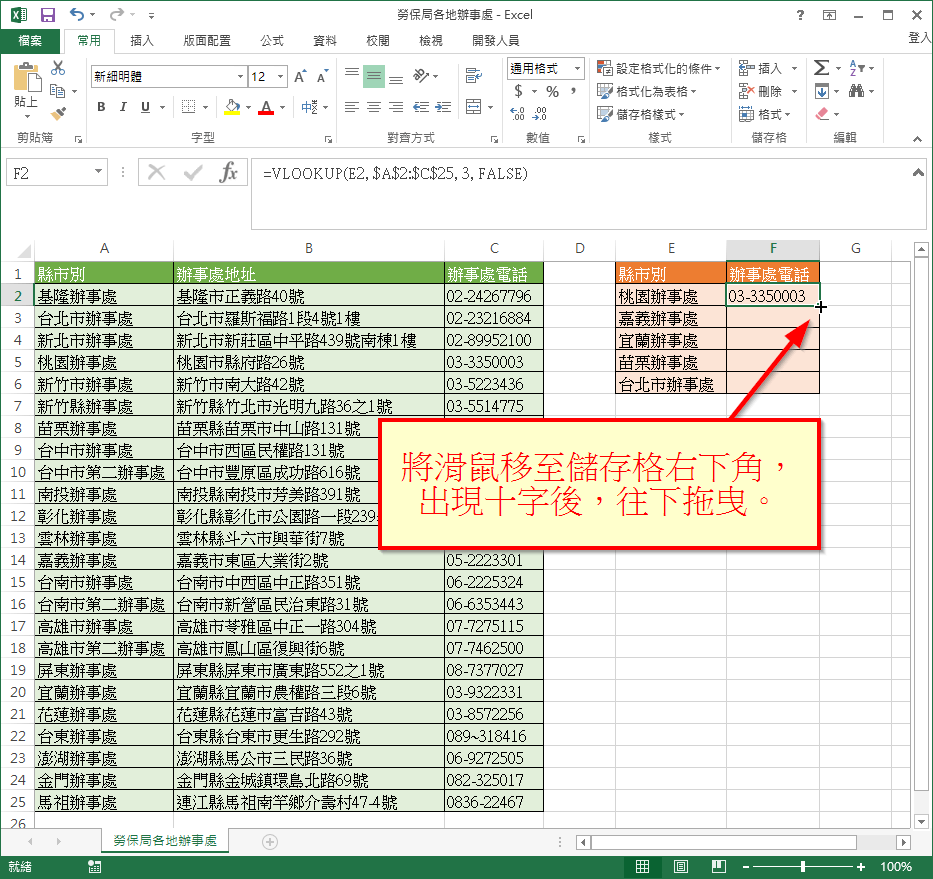Toggle top align in alignment group
933x879 pixels.
point(350,72)
